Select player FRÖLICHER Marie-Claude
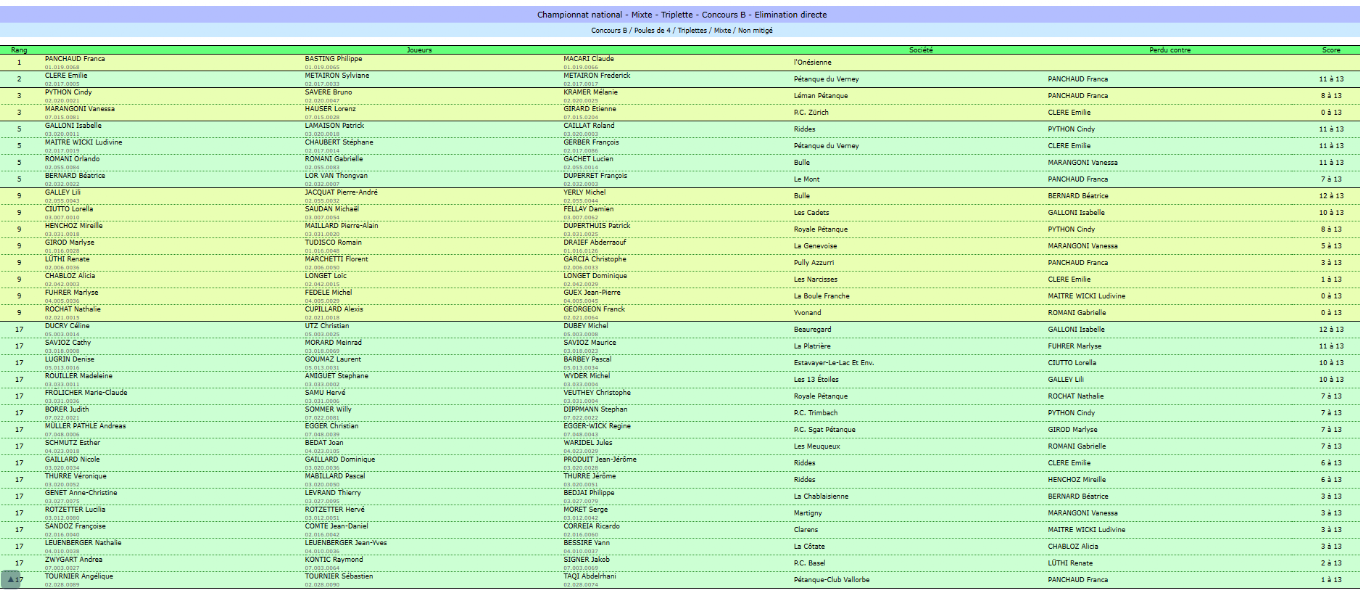The image size is (1360, 590). coord(86,392)
